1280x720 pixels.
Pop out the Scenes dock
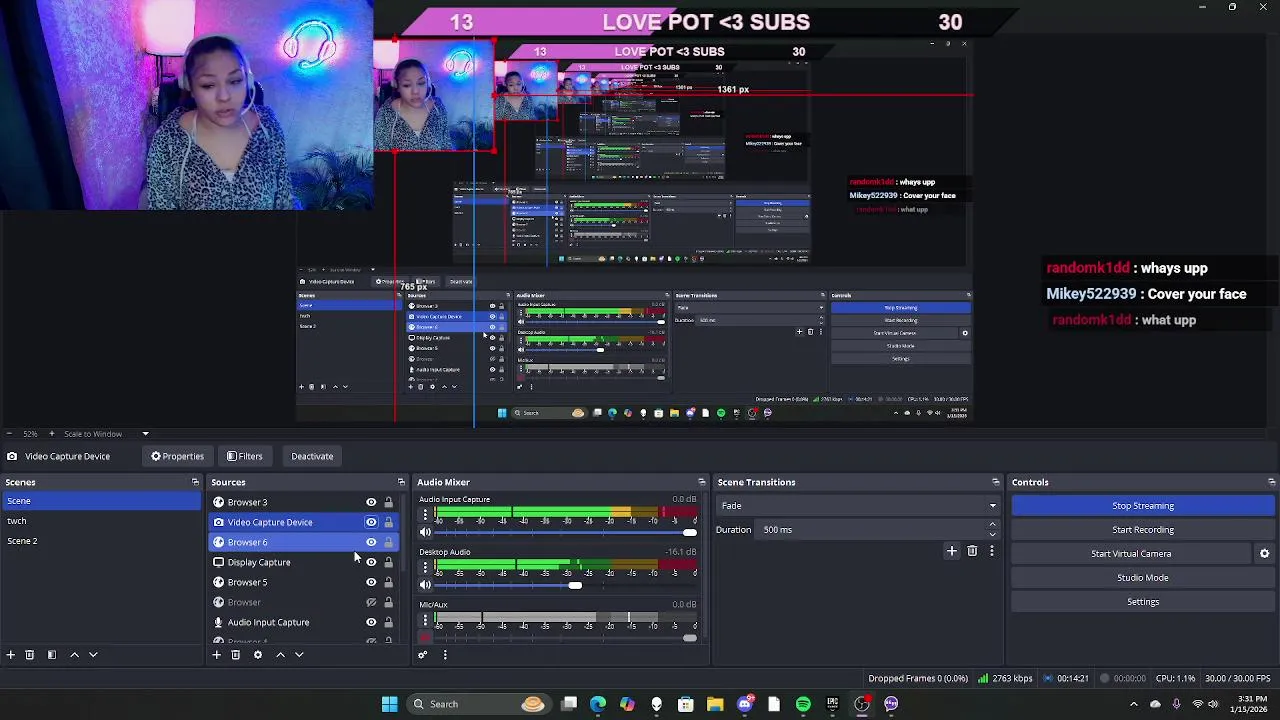coord(195,482)
